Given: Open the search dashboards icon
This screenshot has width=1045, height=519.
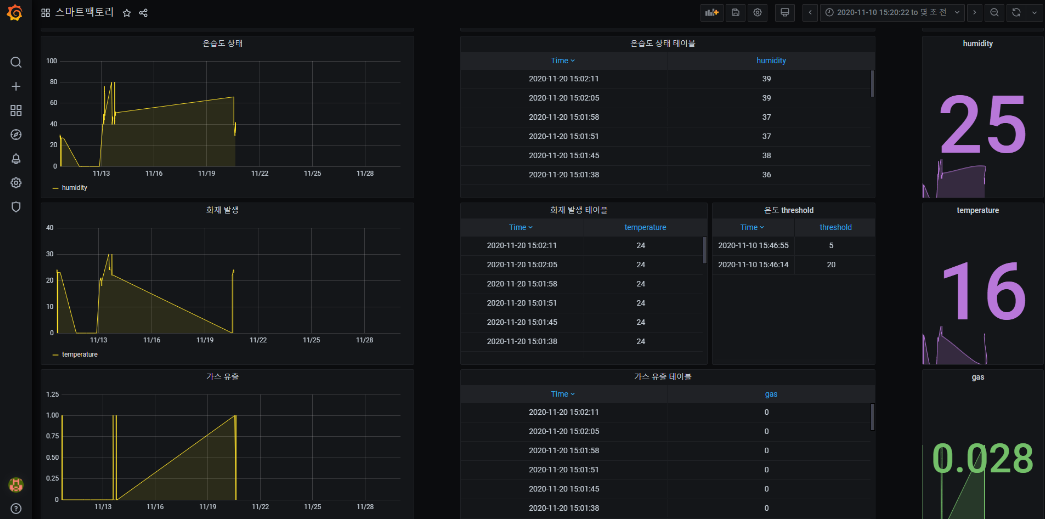Looking at the screenshot, I should (16, 63).
